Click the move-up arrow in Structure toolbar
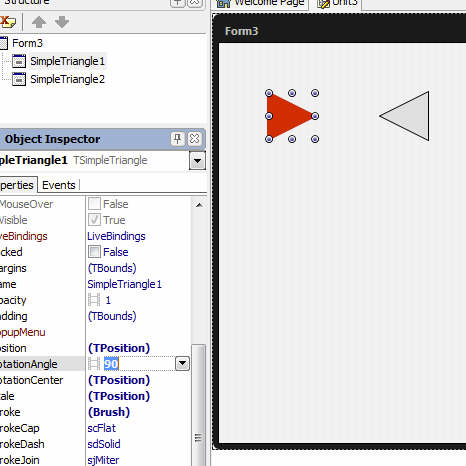This screenshot has height=466, width=466. click(39, 22)
